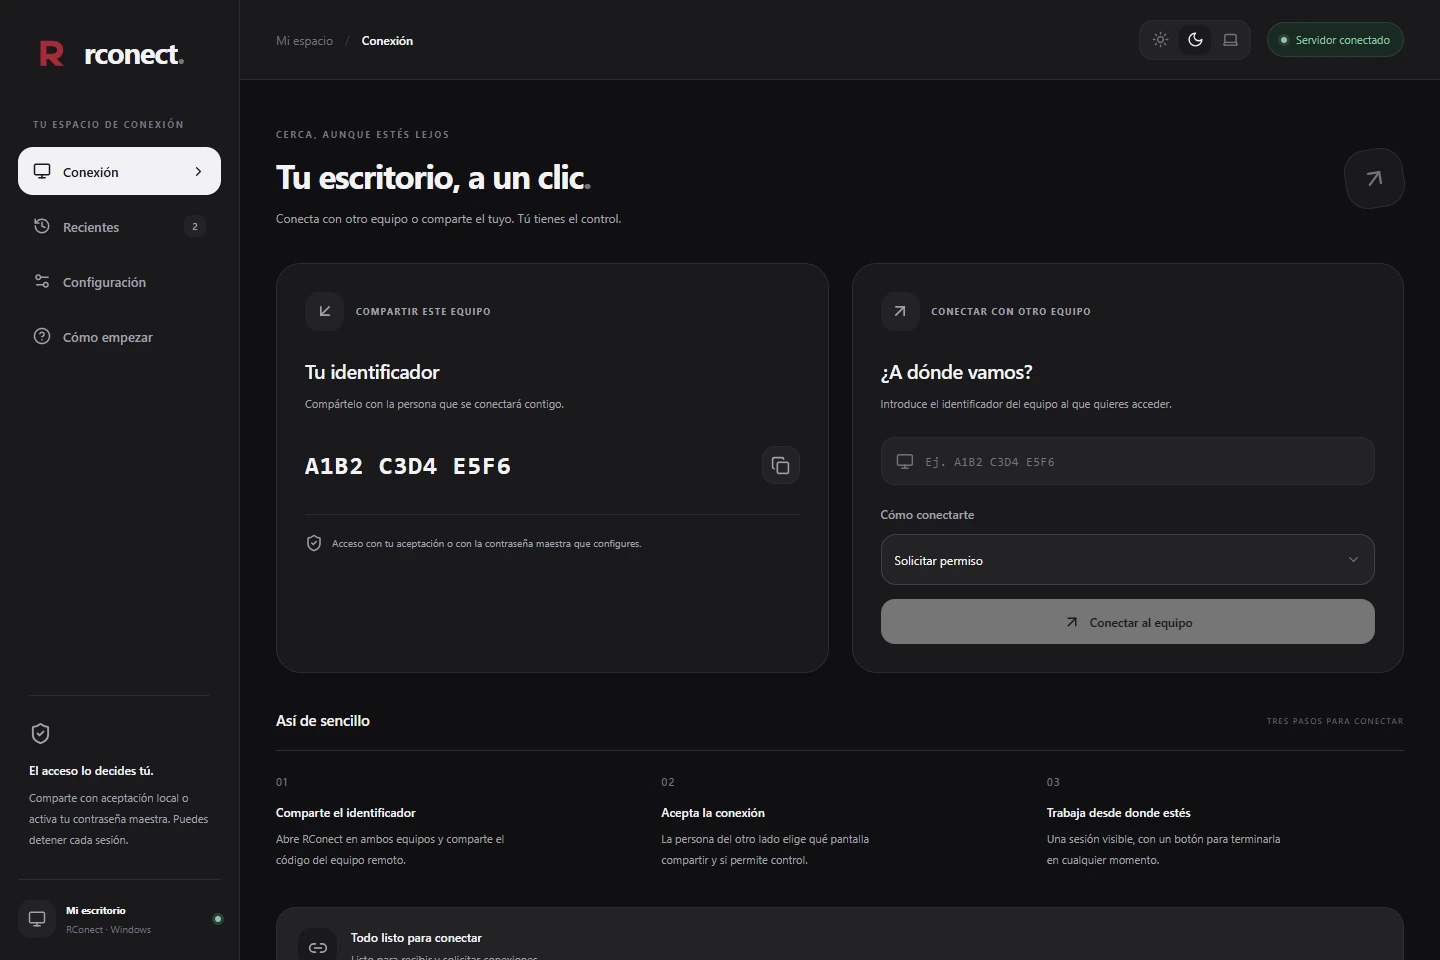Click the green online status dot

(218, 919)
